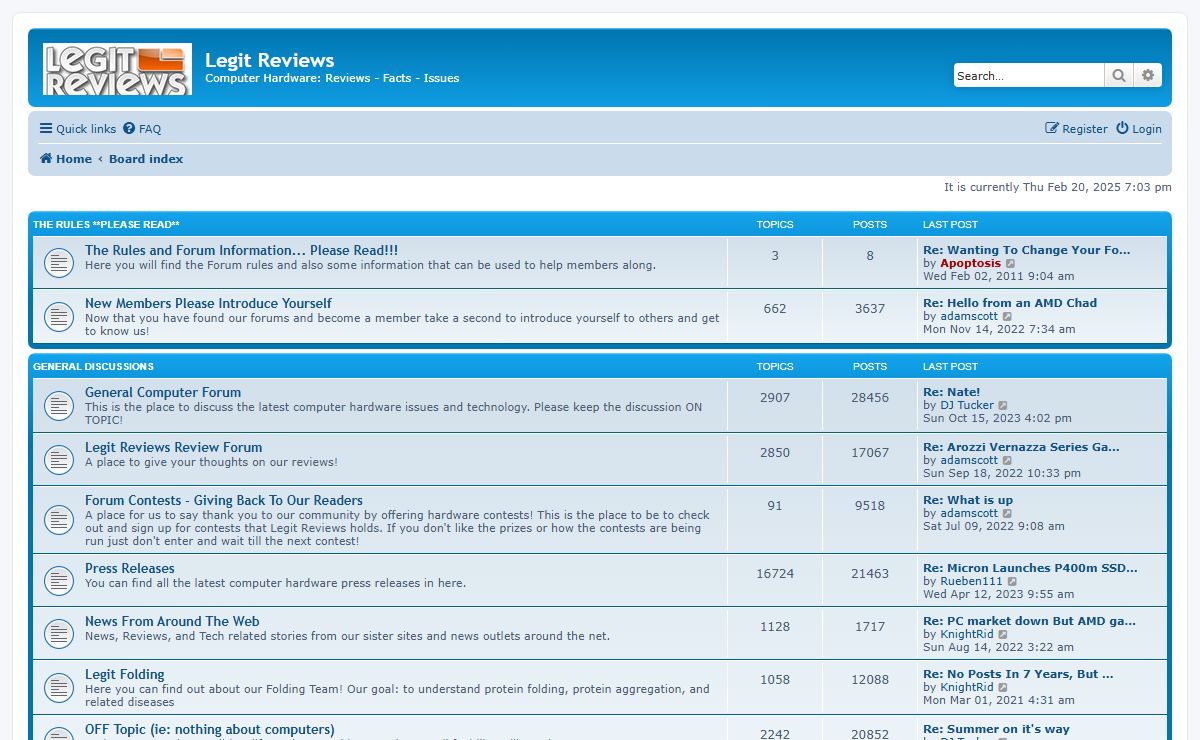Screen dimensions: 1200x740
Task: Open last post Re: Hello from an AMD Chad
Action: [x=1010, y=303]
